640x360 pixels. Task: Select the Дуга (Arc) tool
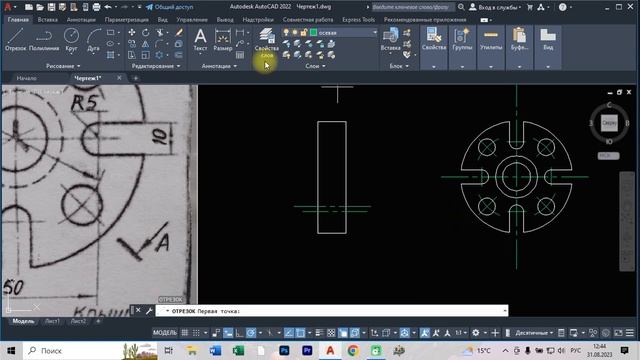point(93,40)
